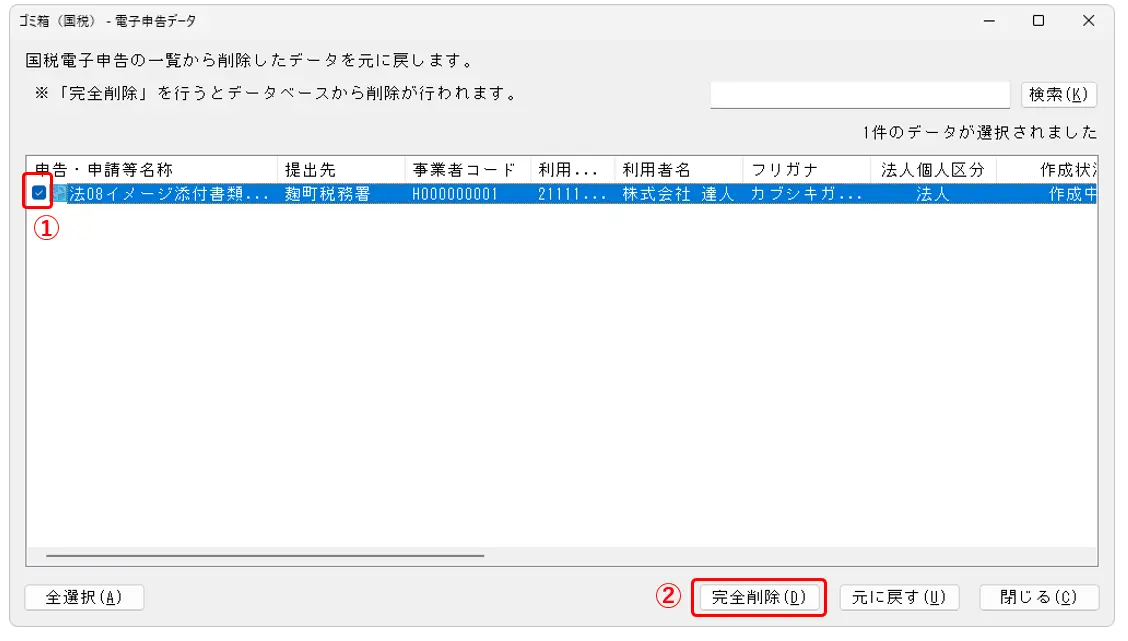Click the H000000001 business code cell

click(x=455, y=194)
